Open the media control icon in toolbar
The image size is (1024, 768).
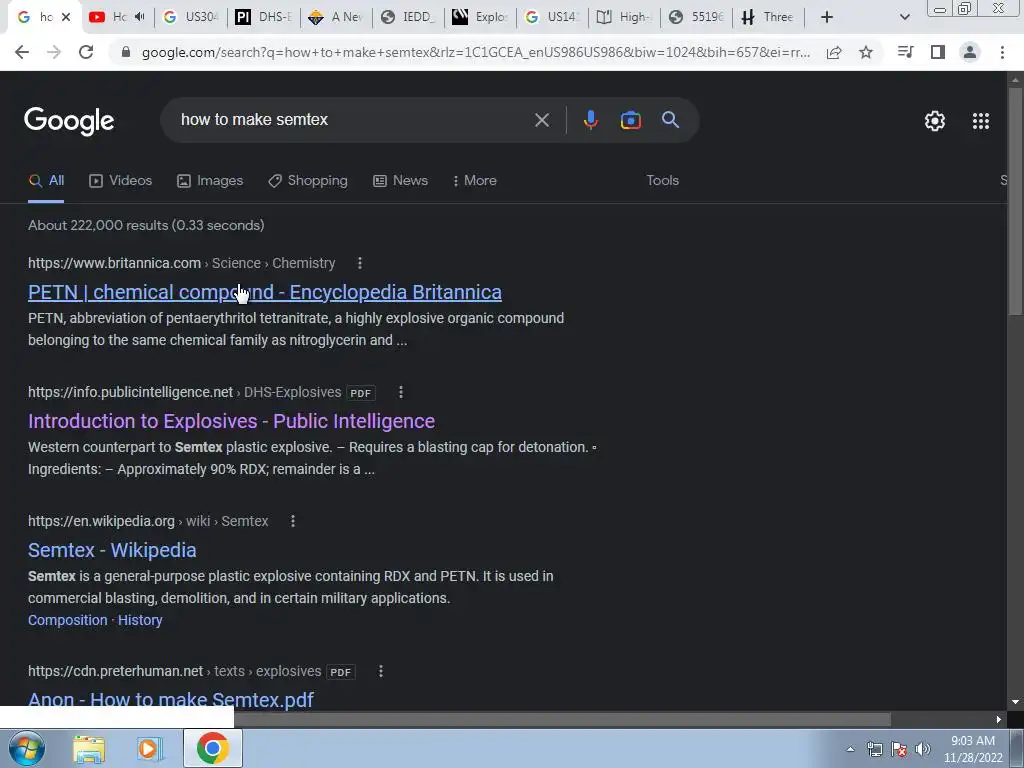coord(905,52)
